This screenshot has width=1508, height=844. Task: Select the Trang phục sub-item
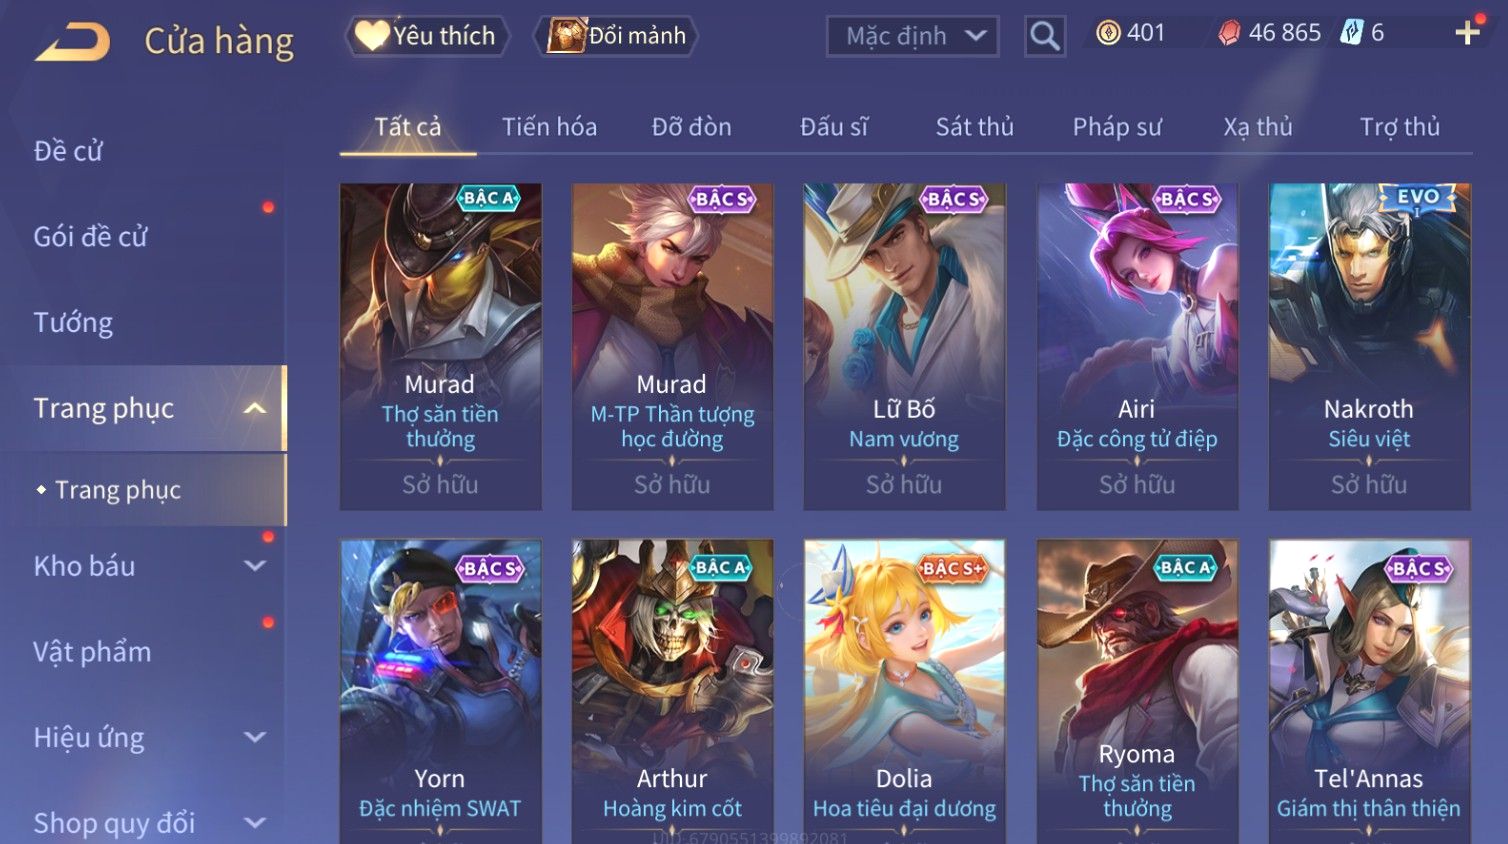pyautogui.click(x=118, y=490)
